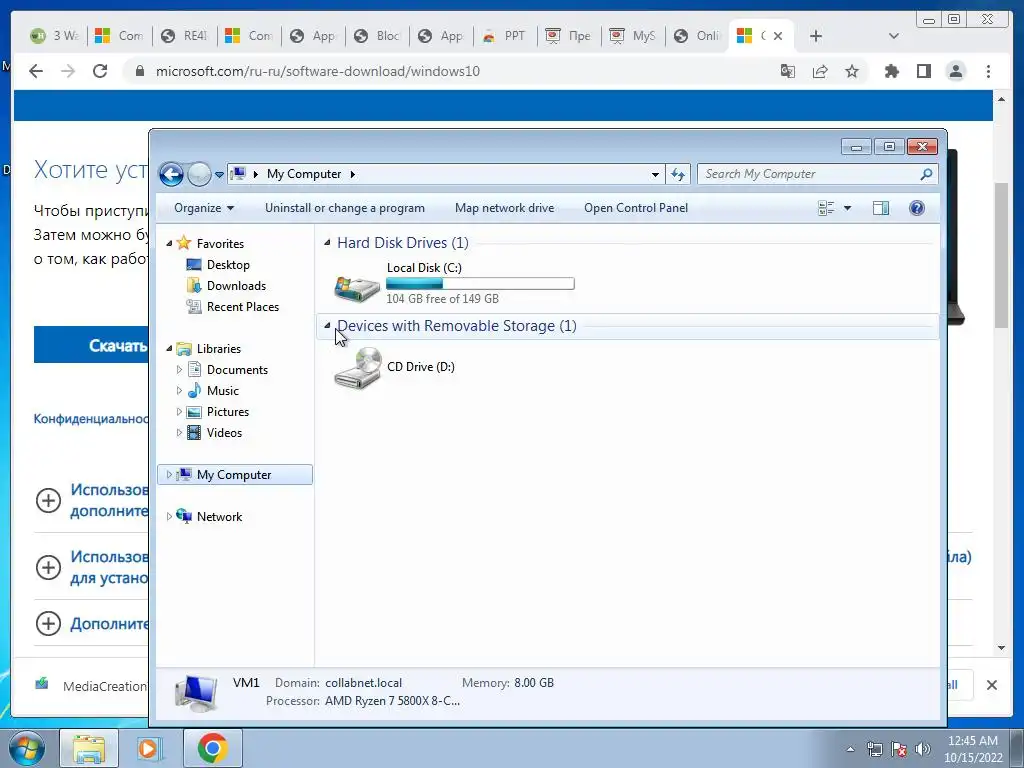This screenshot has height=768, width=1024.
Task: Switch to the PPT tab
Action: tap(505, 36)
